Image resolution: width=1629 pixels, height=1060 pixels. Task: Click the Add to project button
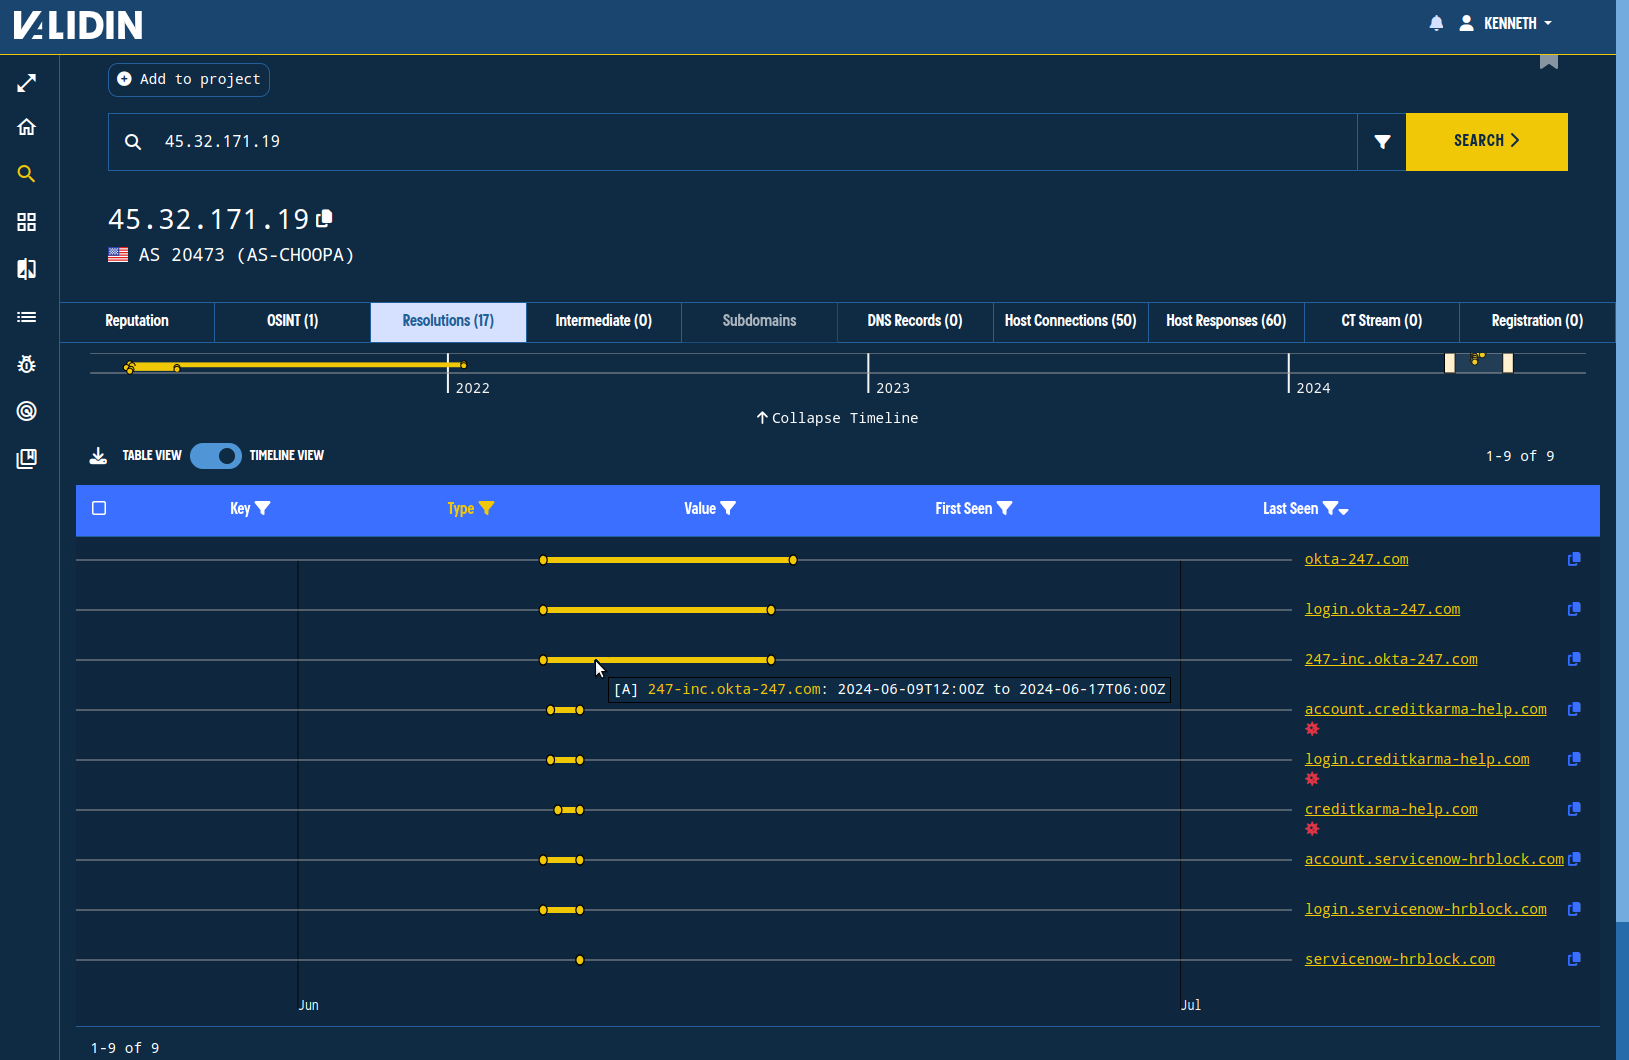pos(189,79)
